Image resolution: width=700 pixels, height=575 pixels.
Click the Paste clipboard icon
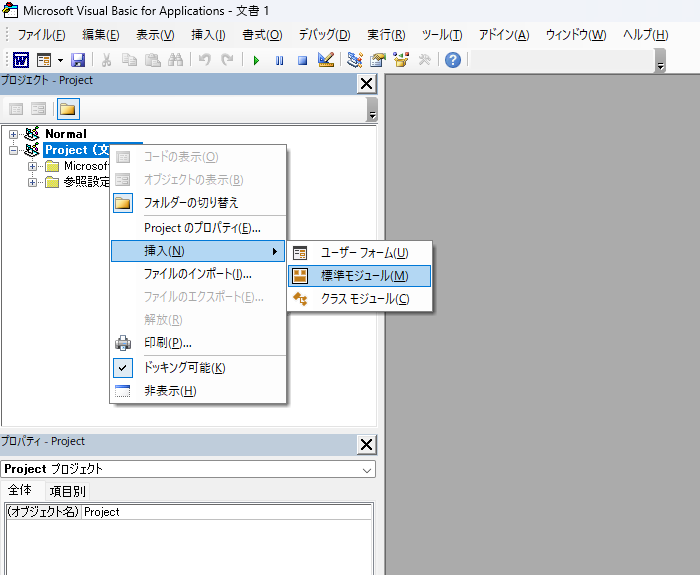[153, 59]
